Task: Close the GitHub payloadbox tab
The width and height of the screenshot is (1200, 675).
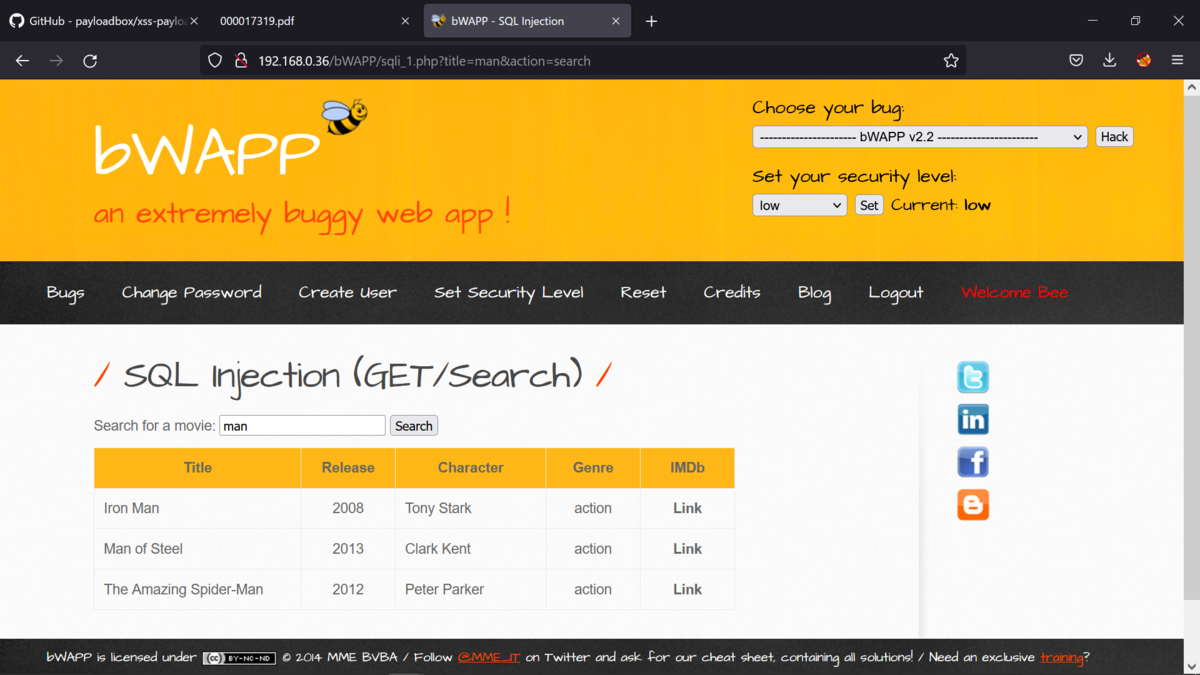Action: pos(194,21)
